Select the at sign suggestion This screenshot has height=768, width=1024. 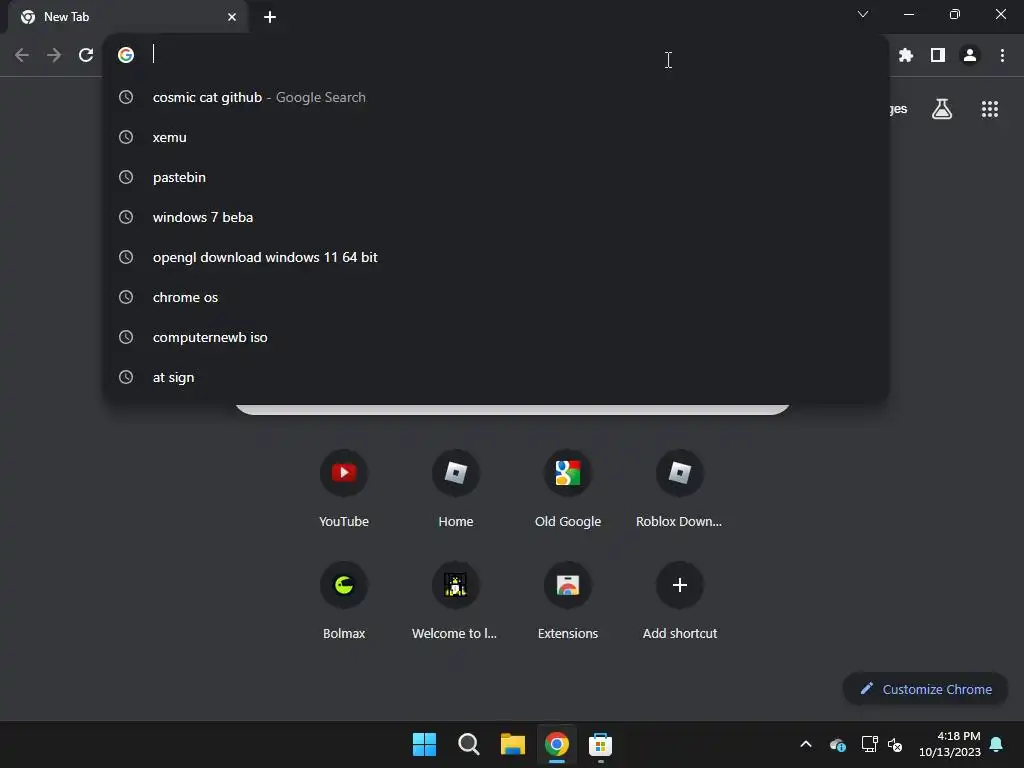(496, 377)
